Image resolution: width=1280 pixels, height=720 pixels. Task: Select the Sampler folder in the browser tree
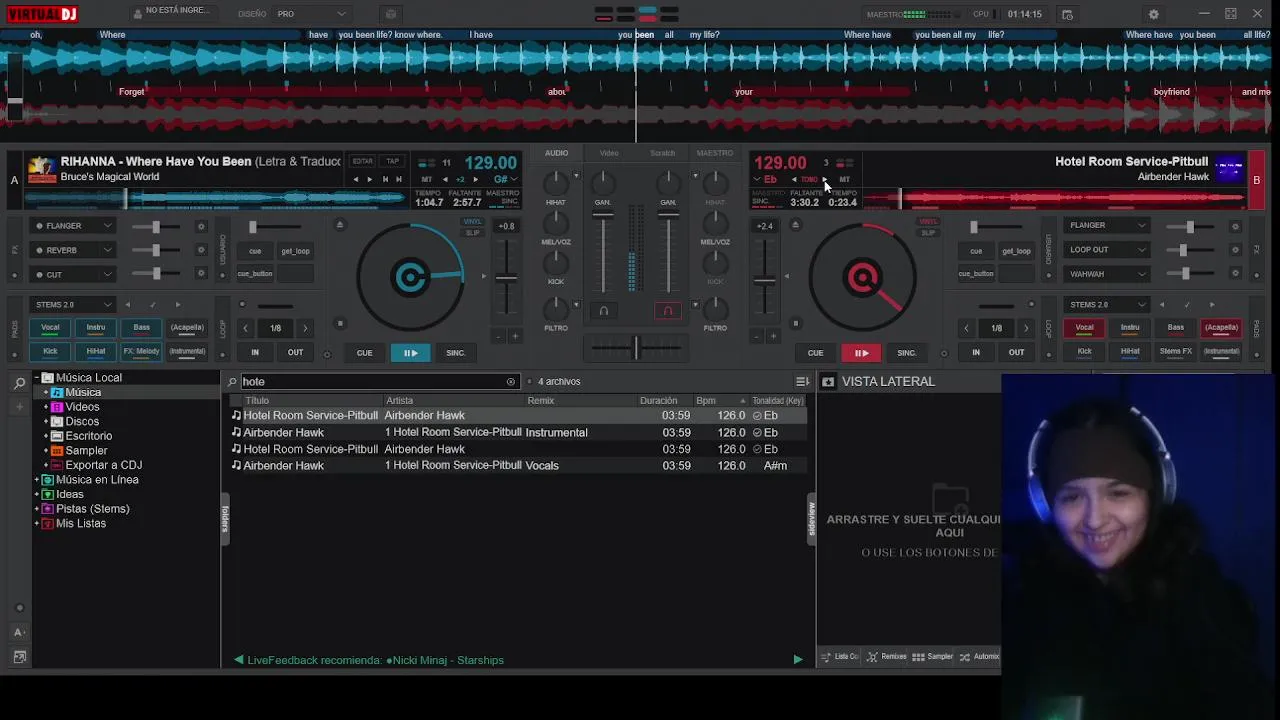click(86, 451)
